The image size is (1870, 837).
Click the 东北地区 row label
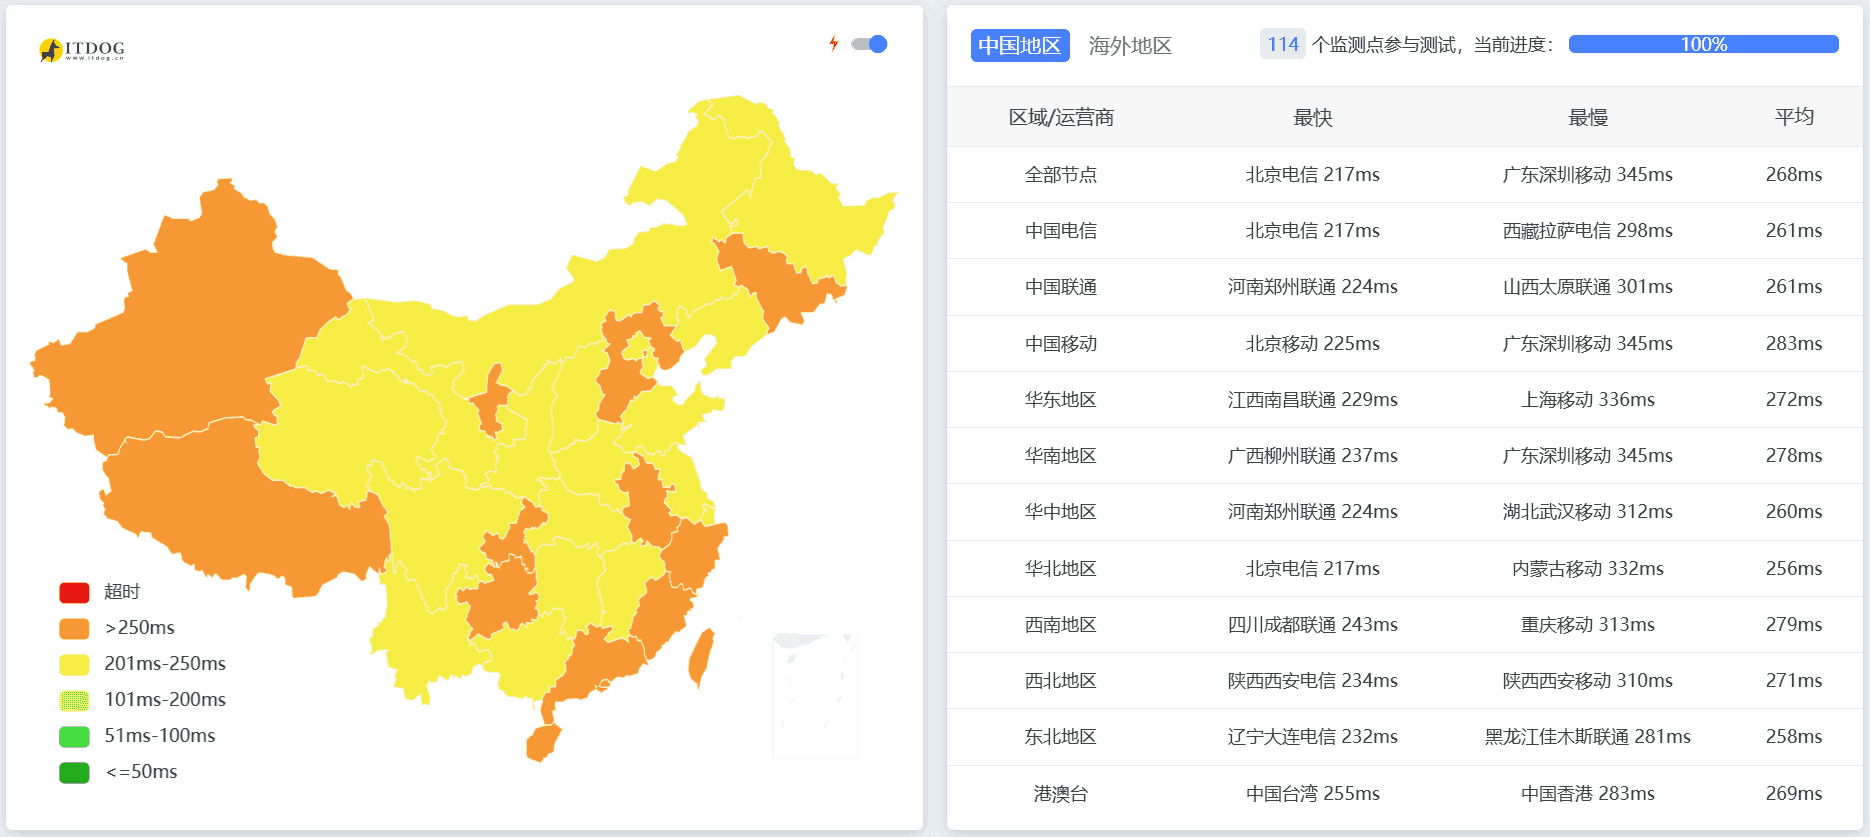(x=1061, y=736)
